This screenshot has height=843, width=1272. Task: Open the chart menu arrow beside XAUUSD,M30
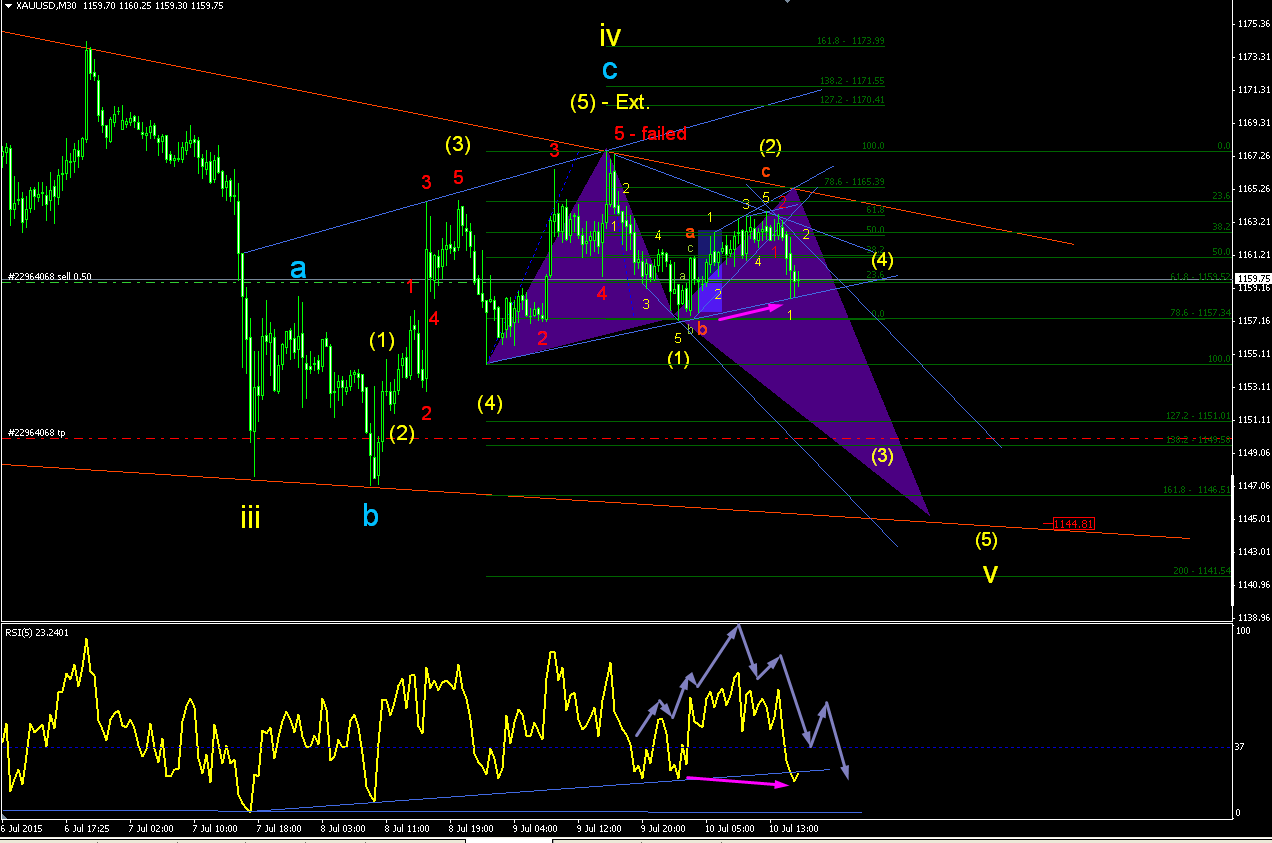(x=8, y=5)
